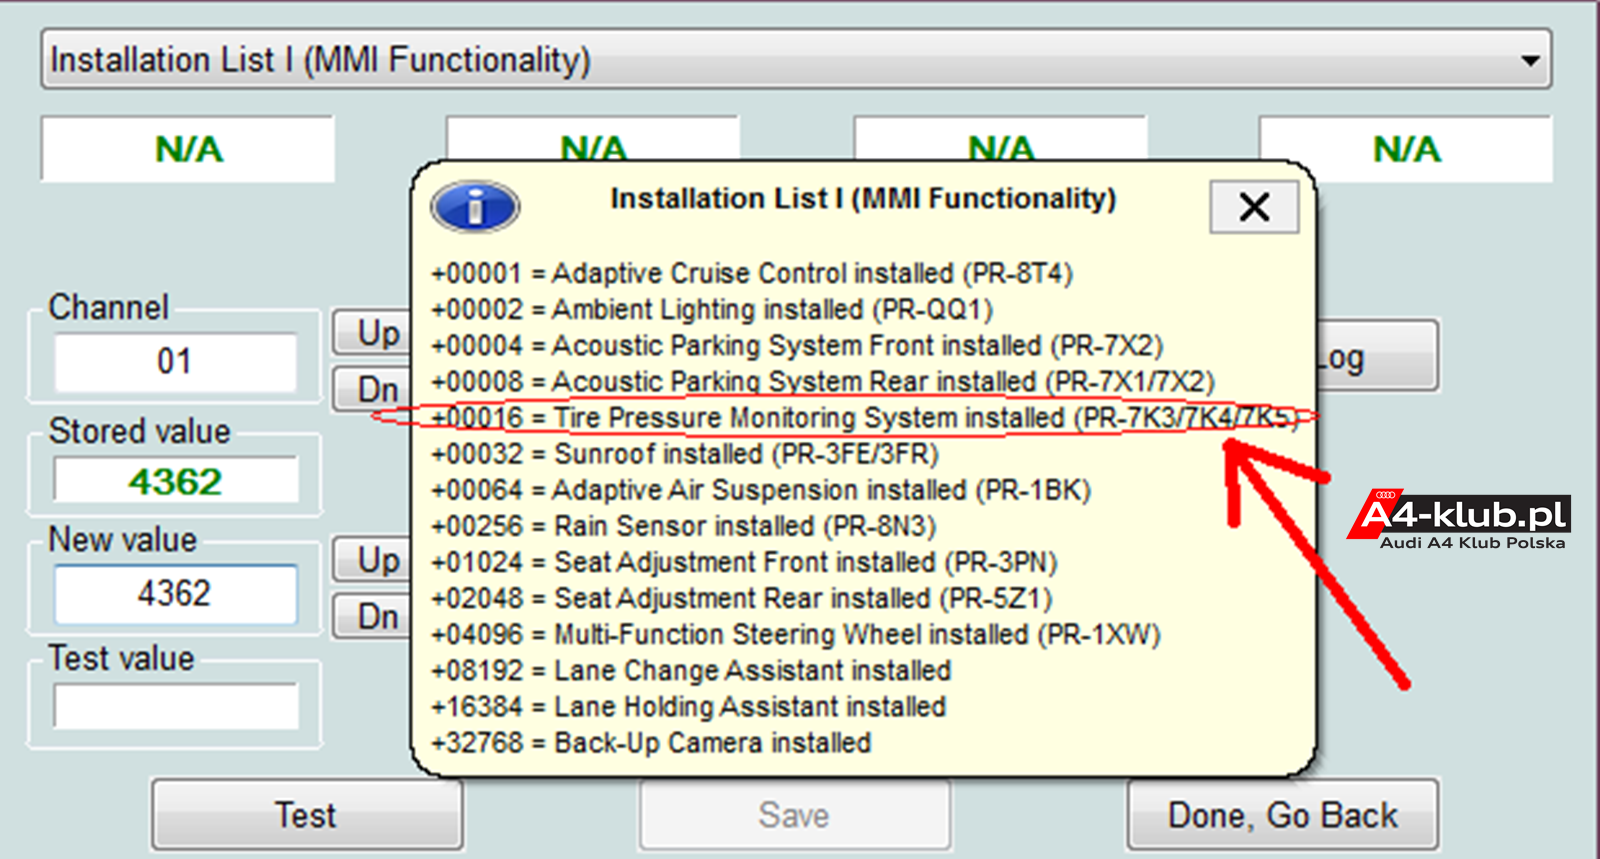Open the Installation List I combo box

click(796, 60)
